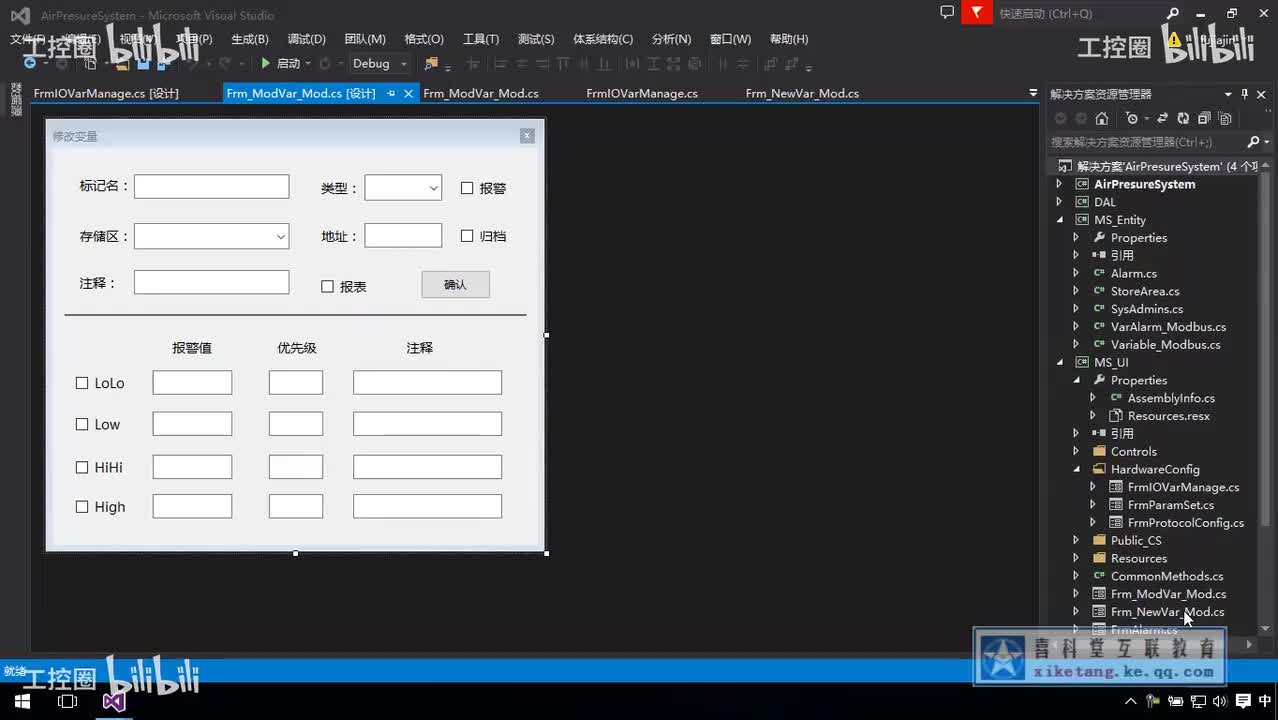Open the 工具(T) menu
Screen dimensions: 1278x720
click(x=481, y=39)
